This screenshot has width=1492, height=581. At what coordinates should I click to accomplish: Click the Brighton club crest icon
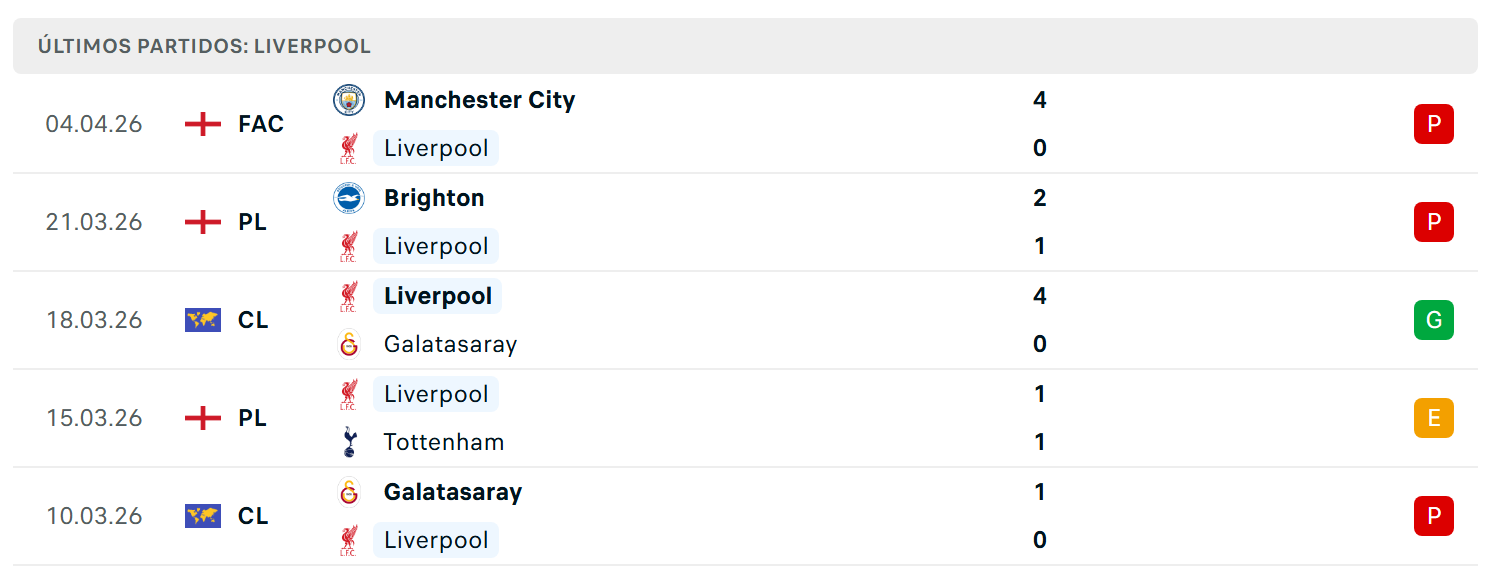click(349, 198)
